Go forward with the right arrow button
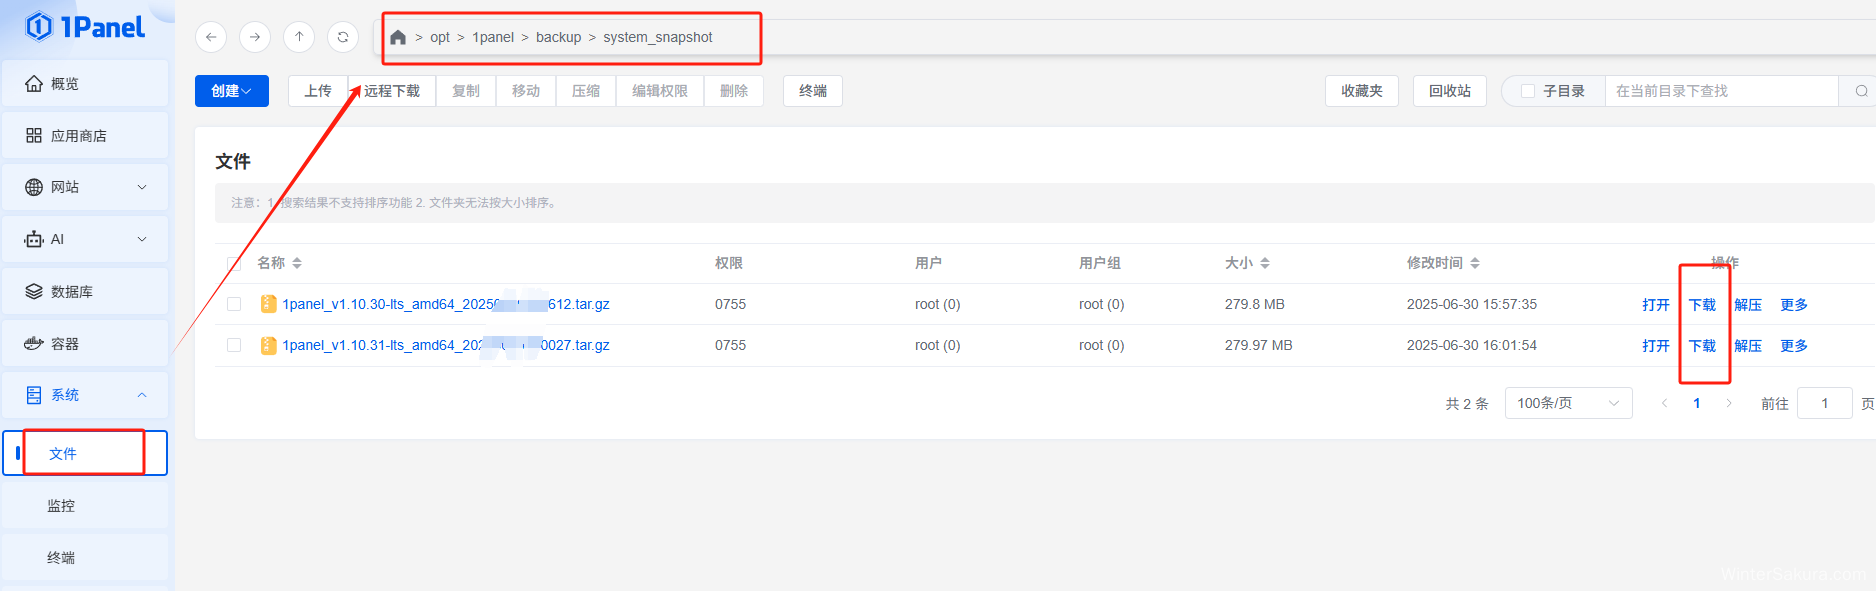The height and width of the screenshot is (591, 1876). click(255, 37)
